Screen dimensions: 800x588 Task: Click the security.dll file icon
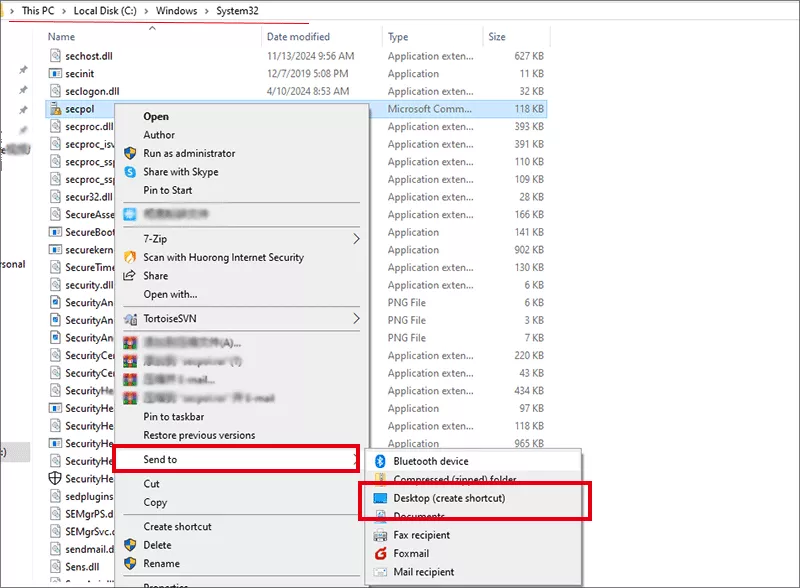point(55,285)
